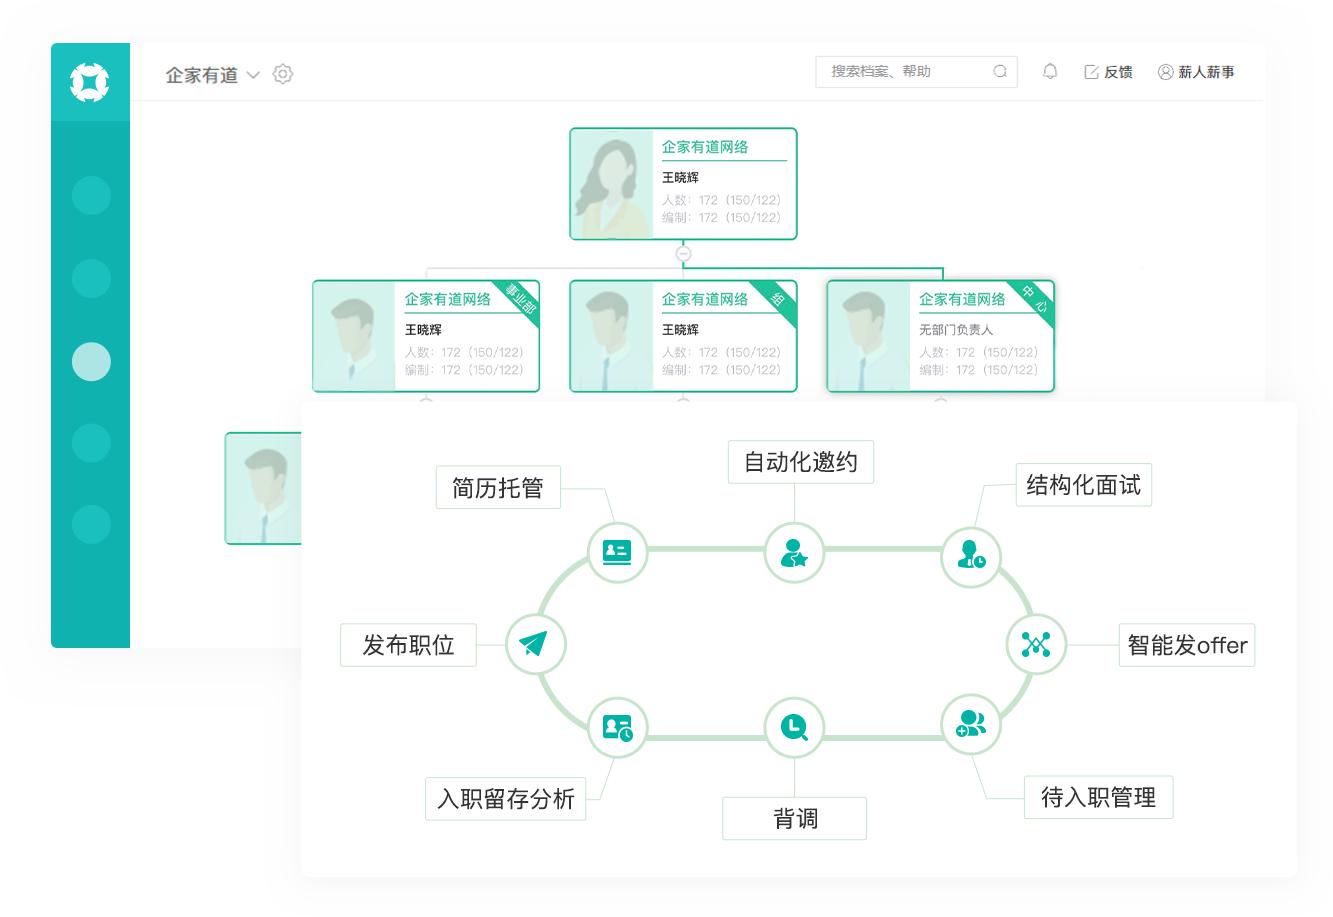Open the 薪人薪事 account menu

tap(1197, 71)
